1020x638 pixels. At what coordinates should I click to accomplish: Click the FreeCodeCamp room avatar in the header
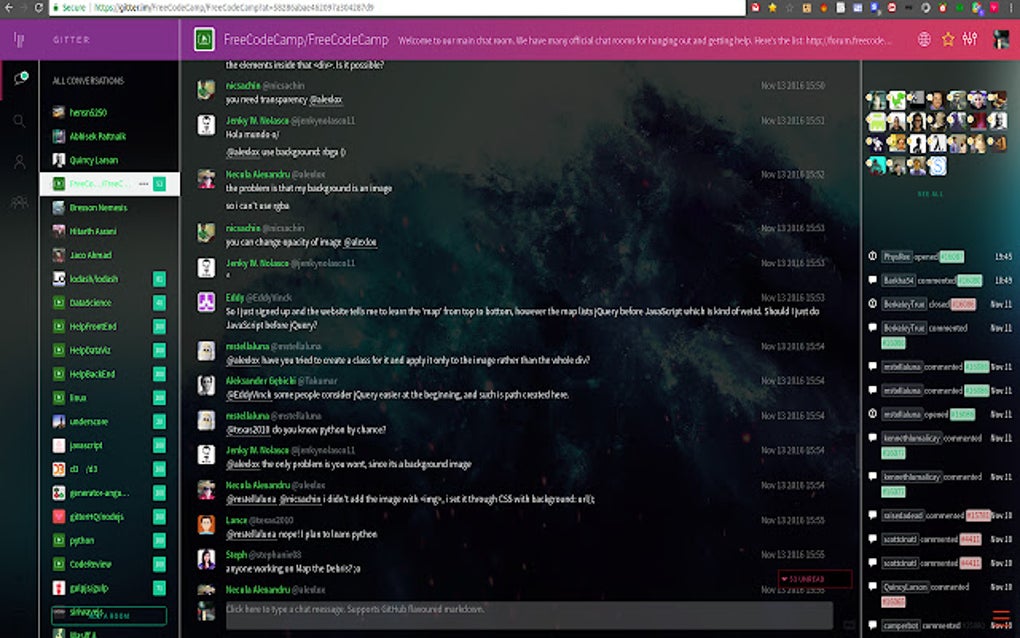tap(206, 40)
